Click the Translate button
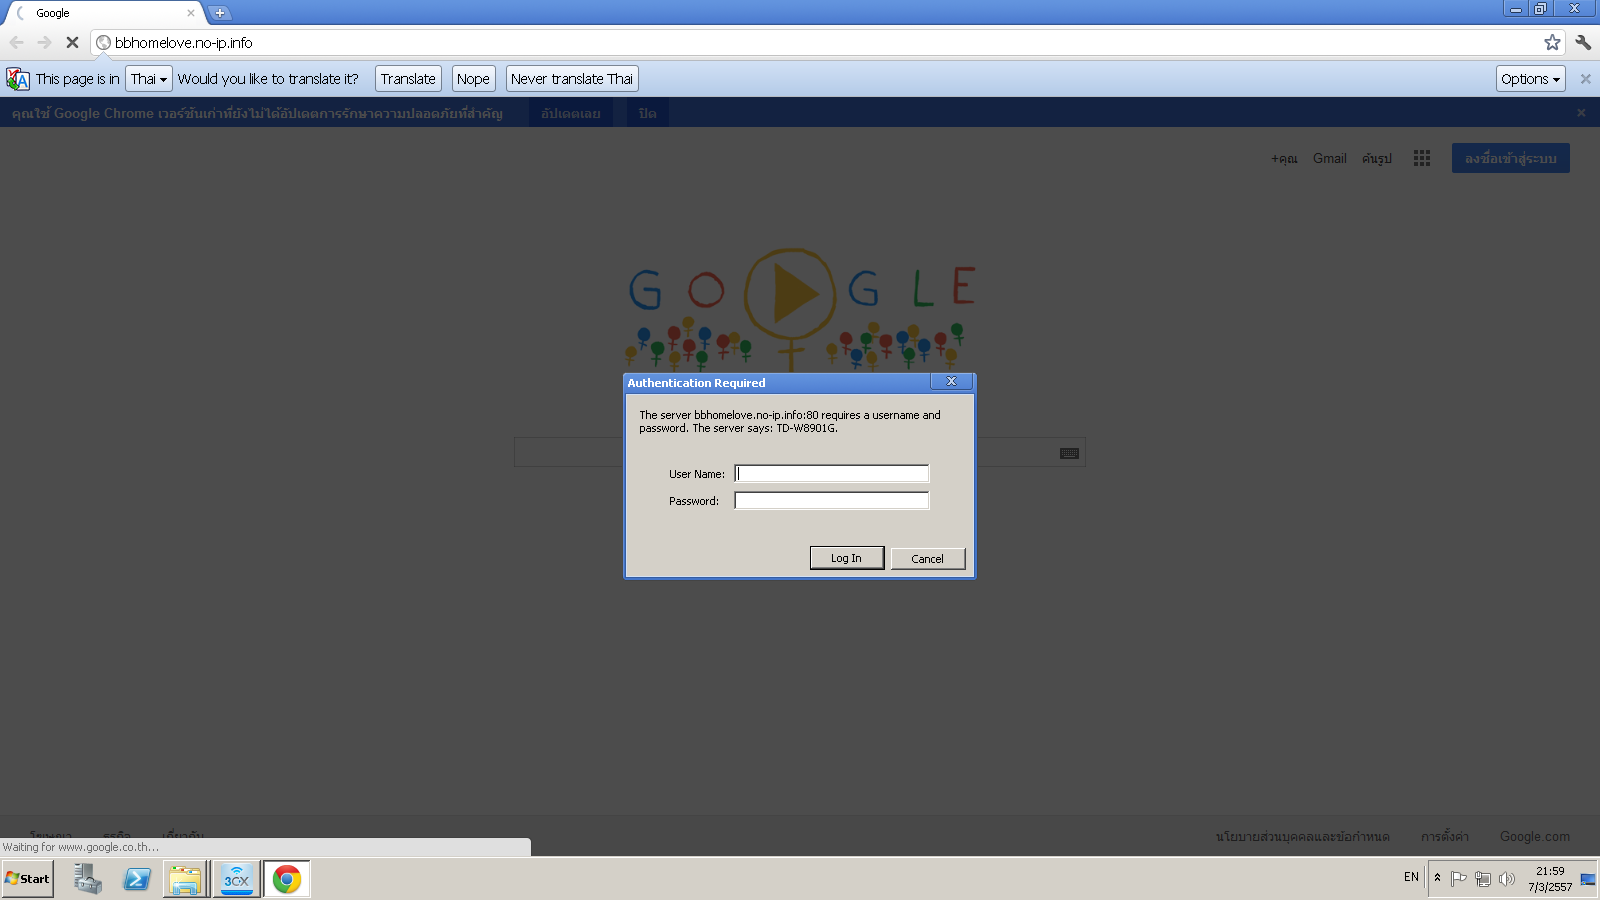The height and width of the screenshot is (900, 1600). (x=408, y=79)
